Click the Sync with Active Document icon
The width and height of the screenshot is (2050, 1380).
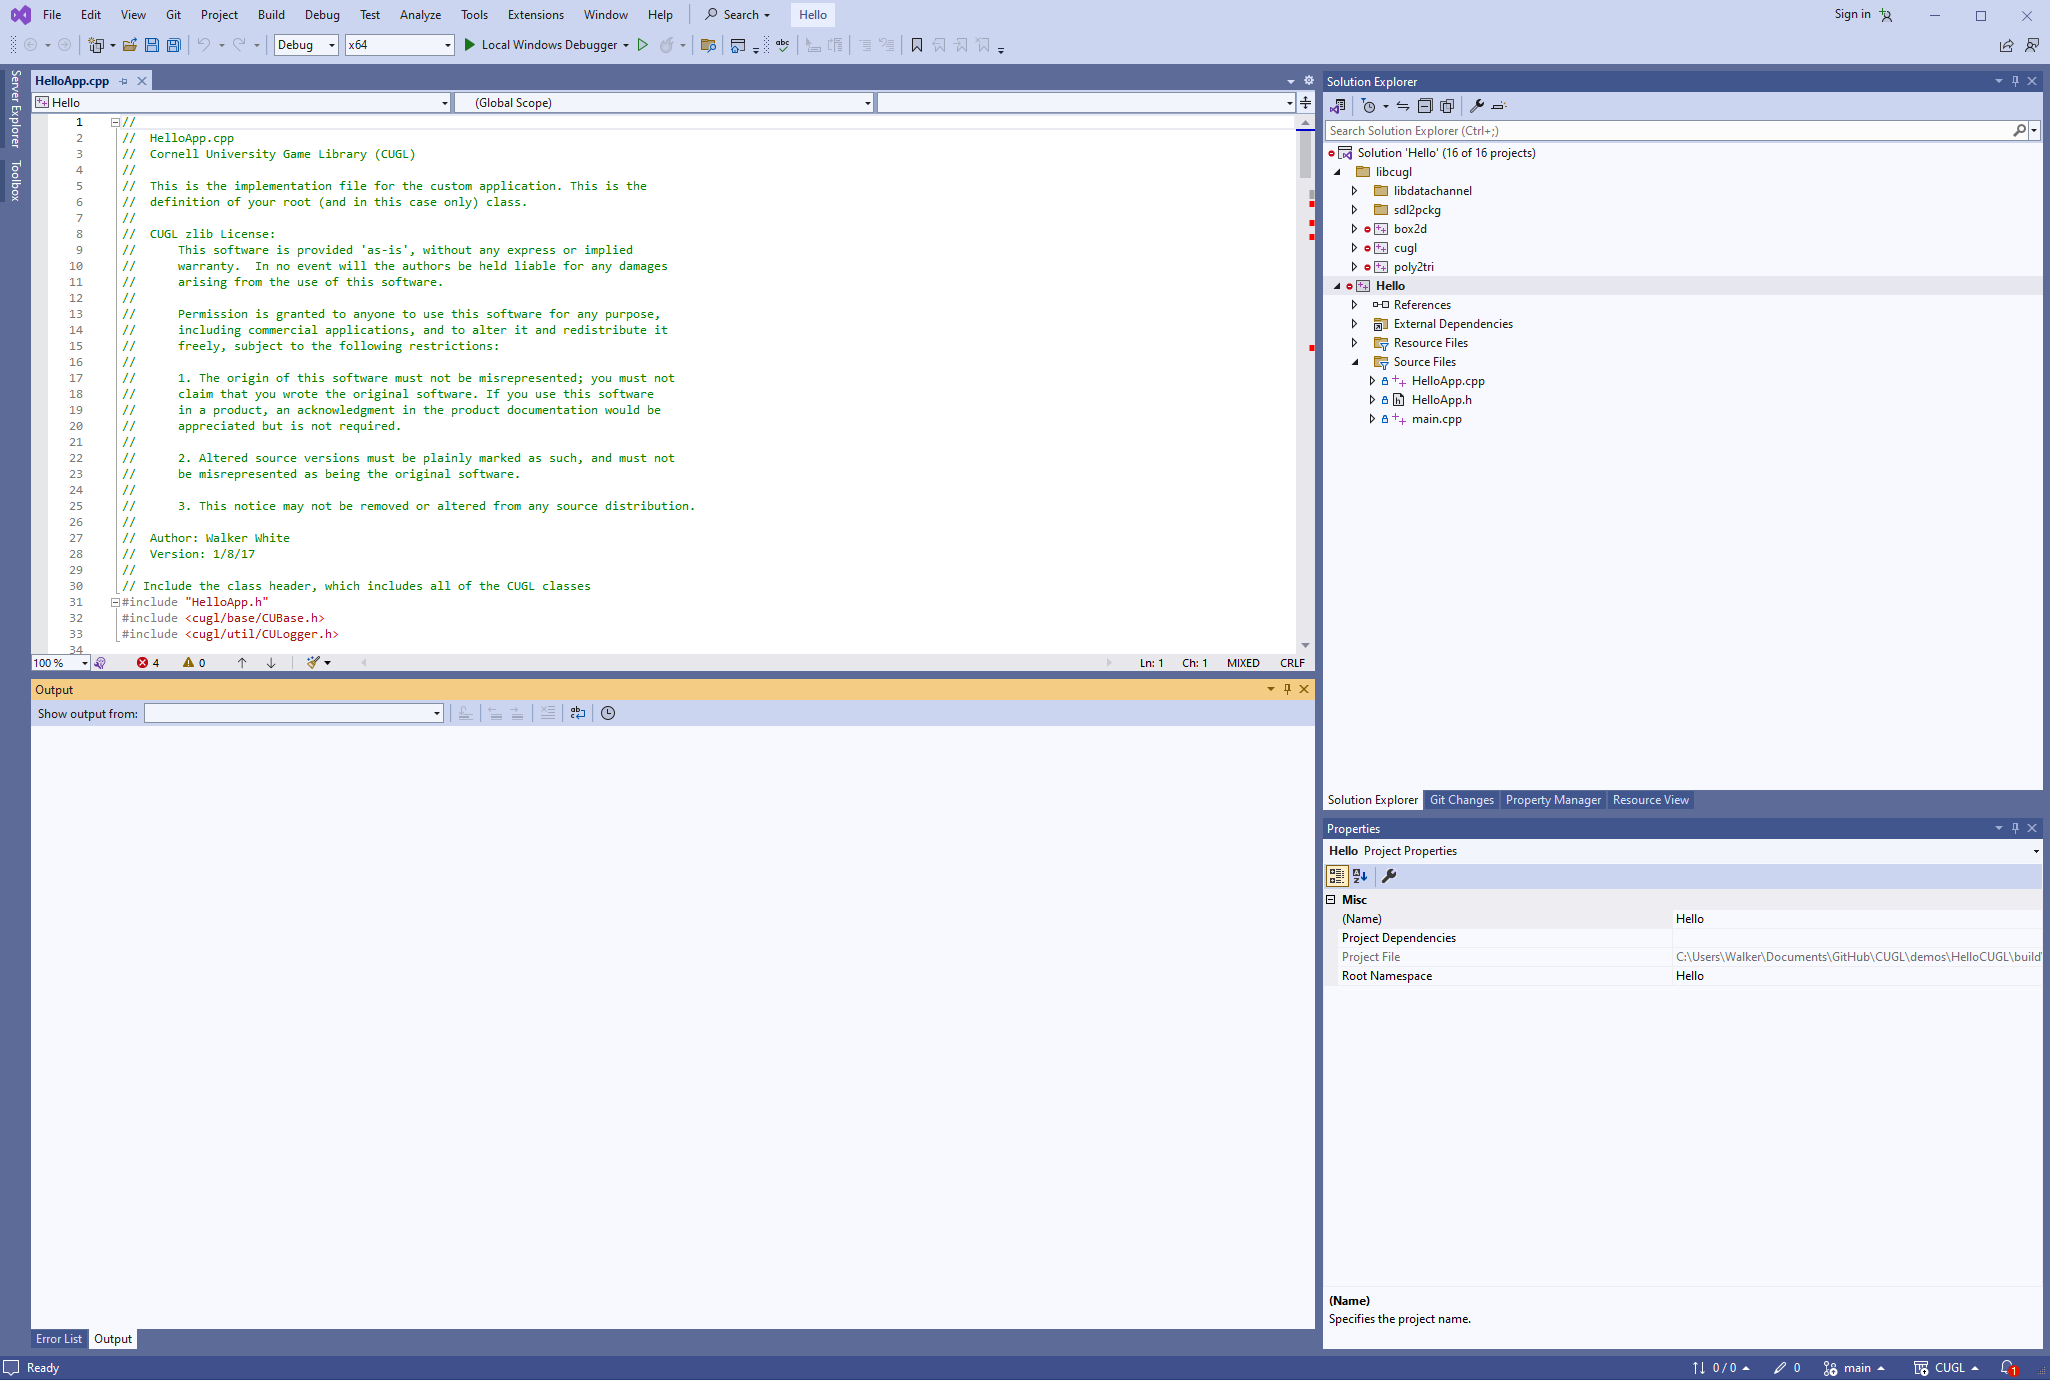tap(1403, 106)
